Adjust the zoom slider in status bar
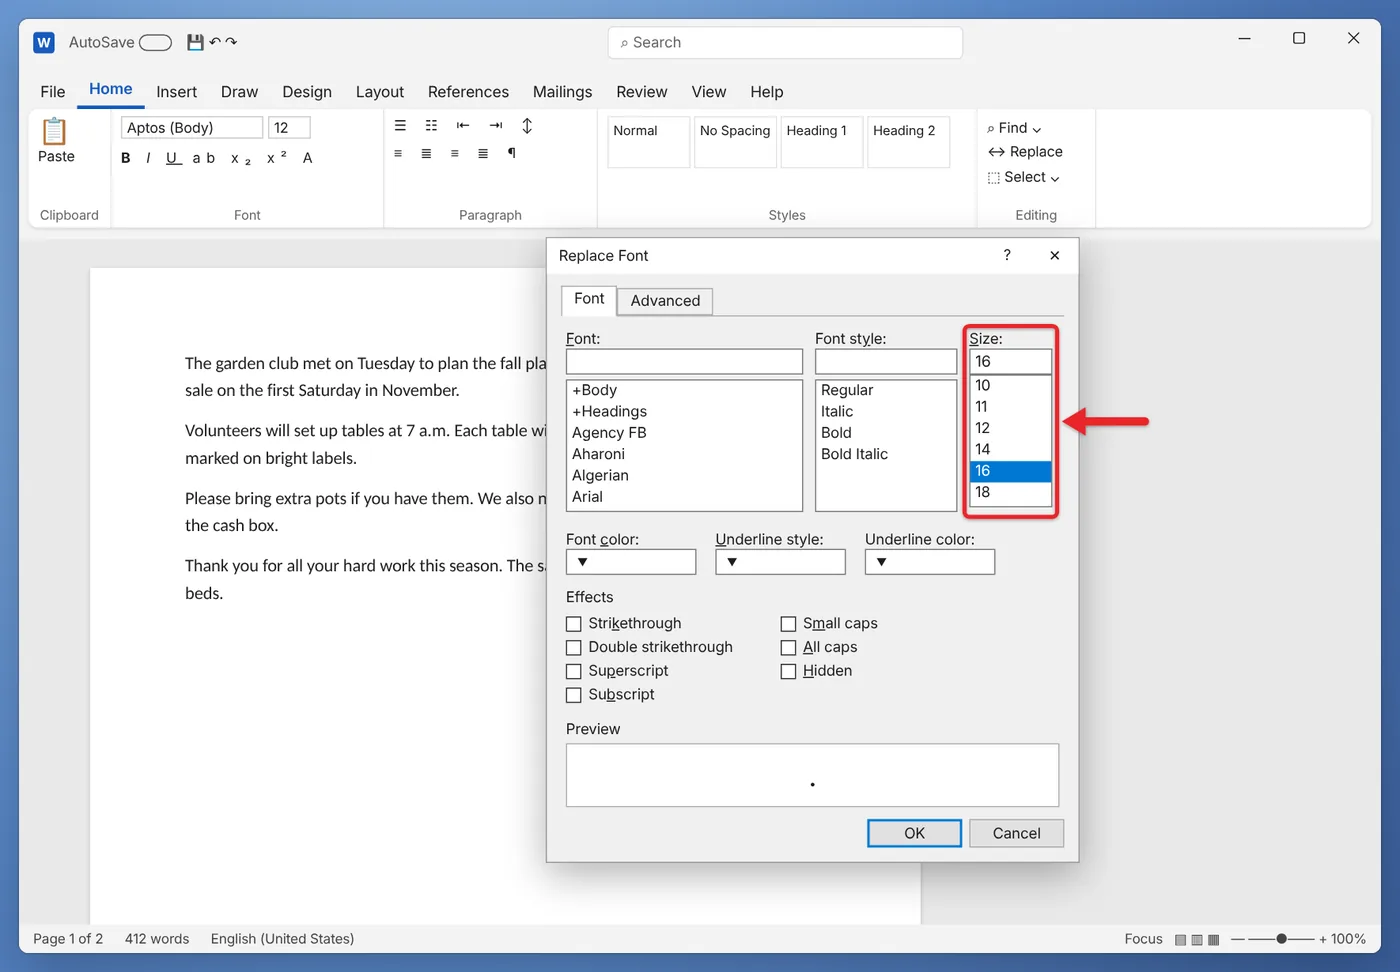Viewport: 1400px width, 972px height. (1281, 939)
